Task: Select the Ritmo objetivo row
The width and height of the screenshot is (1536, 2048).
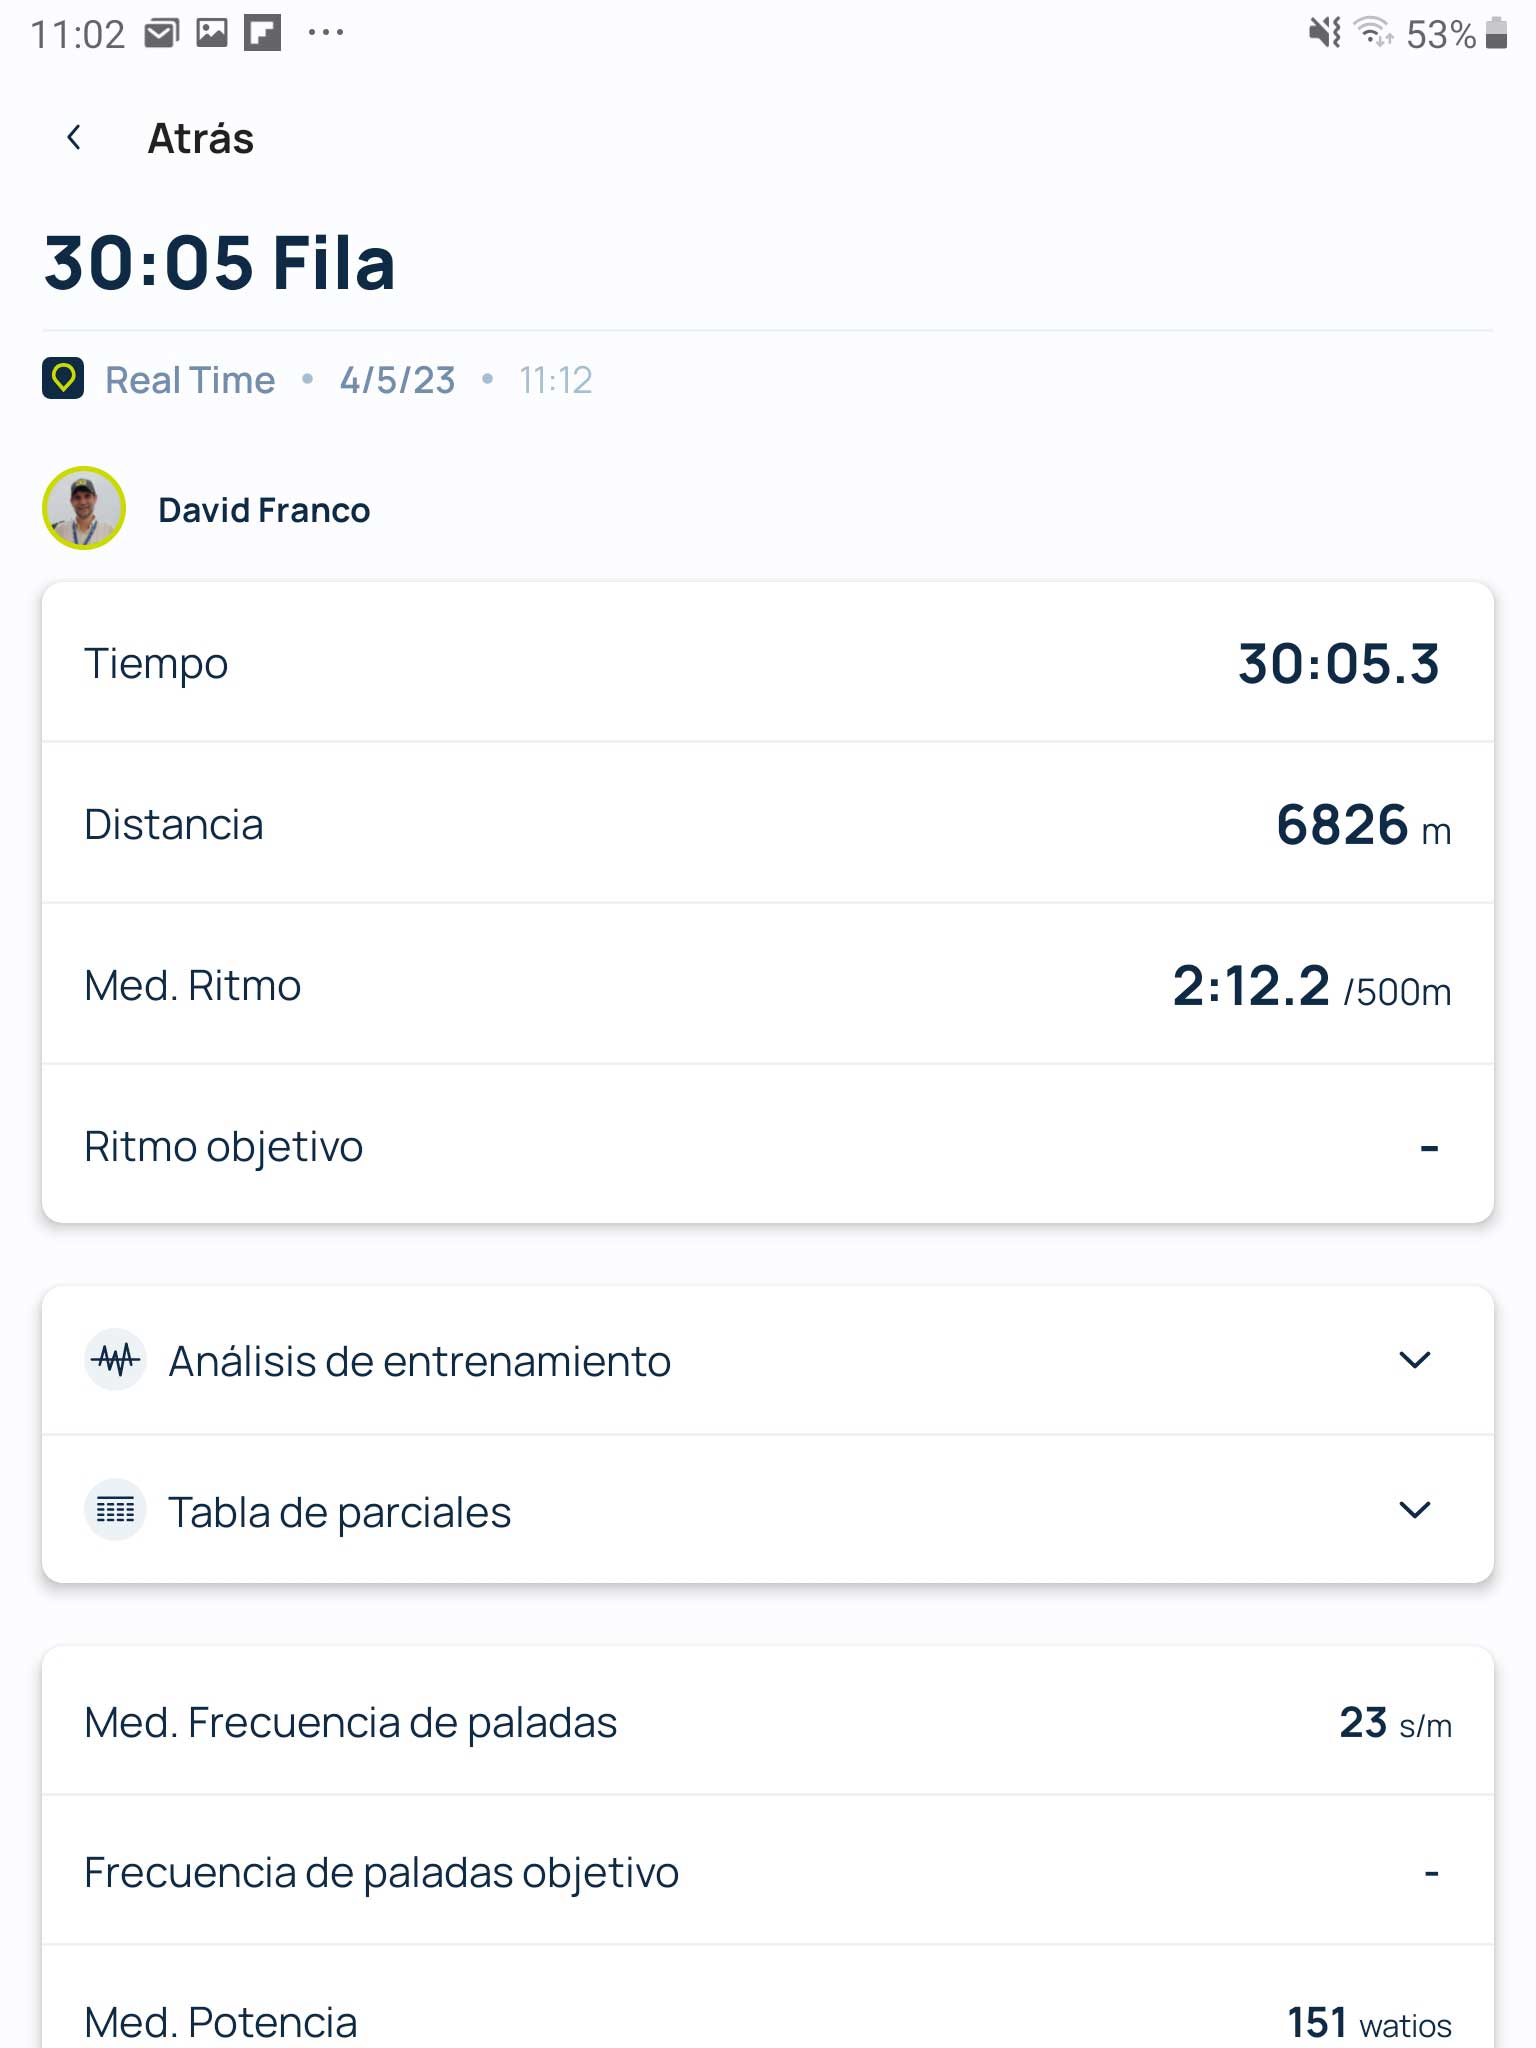Action: 768,1144
